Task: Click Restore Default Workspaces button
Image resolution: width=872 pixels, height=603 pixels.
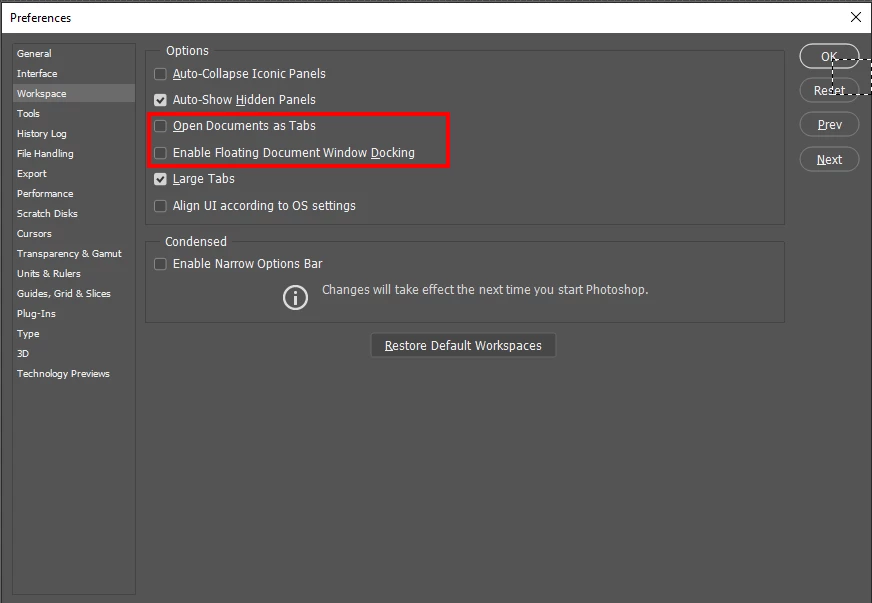Action: [x=463, y=345]
